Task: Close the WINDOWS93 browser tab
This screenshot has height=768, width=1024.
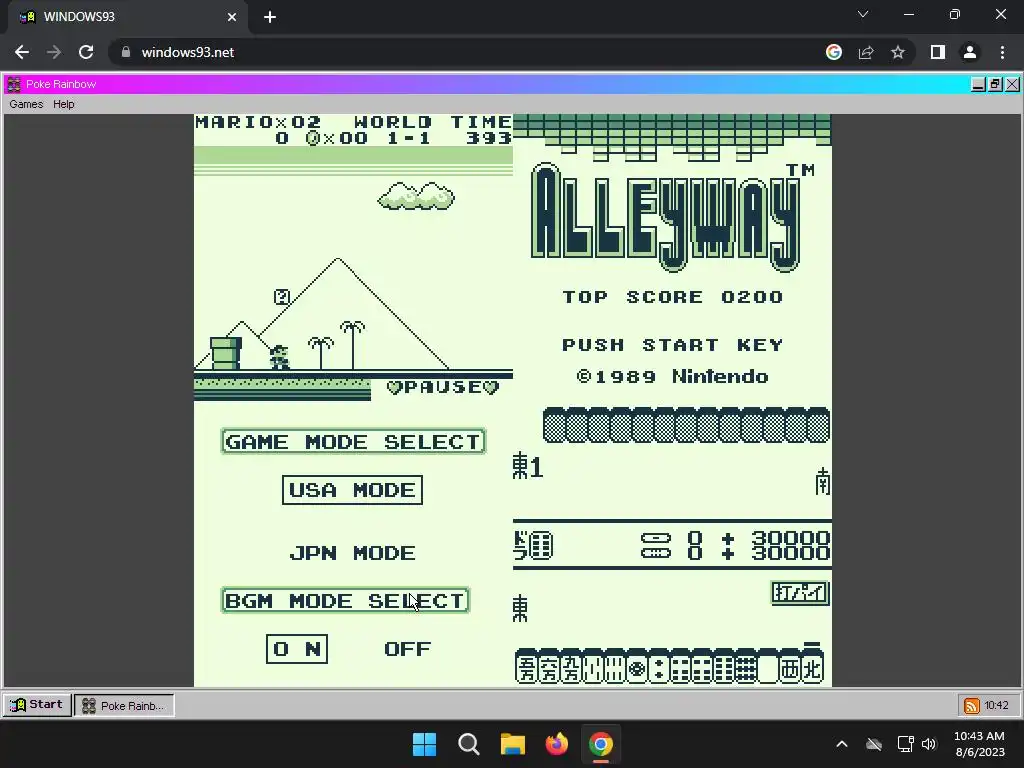Action: point(232,17)
